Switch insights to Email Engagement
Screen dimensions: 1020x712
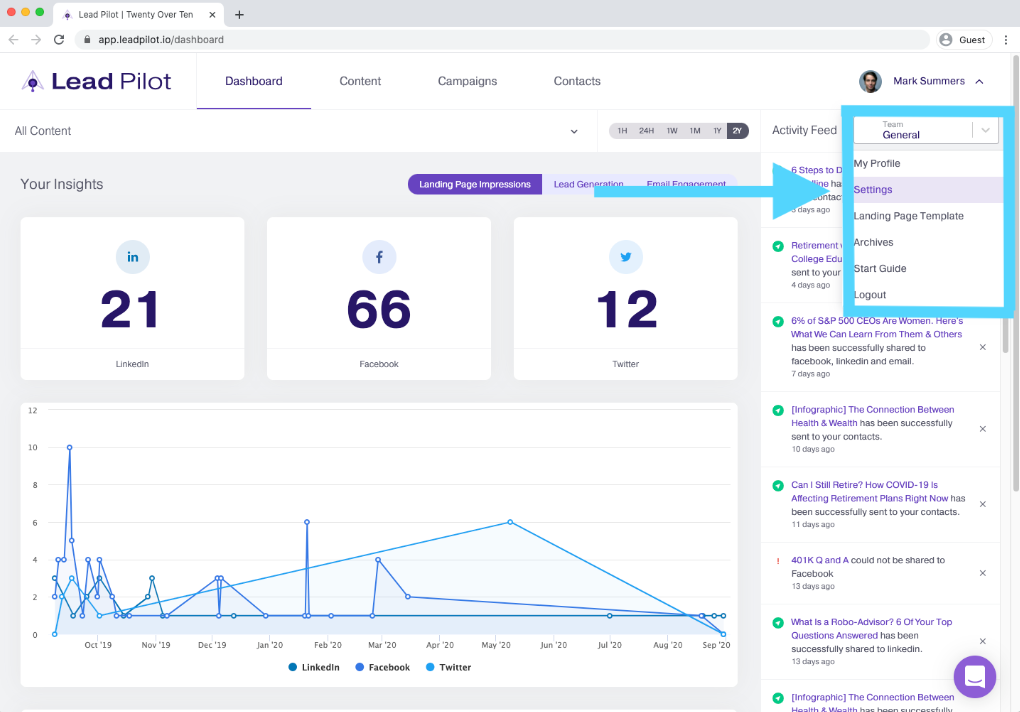click(686, 185)
